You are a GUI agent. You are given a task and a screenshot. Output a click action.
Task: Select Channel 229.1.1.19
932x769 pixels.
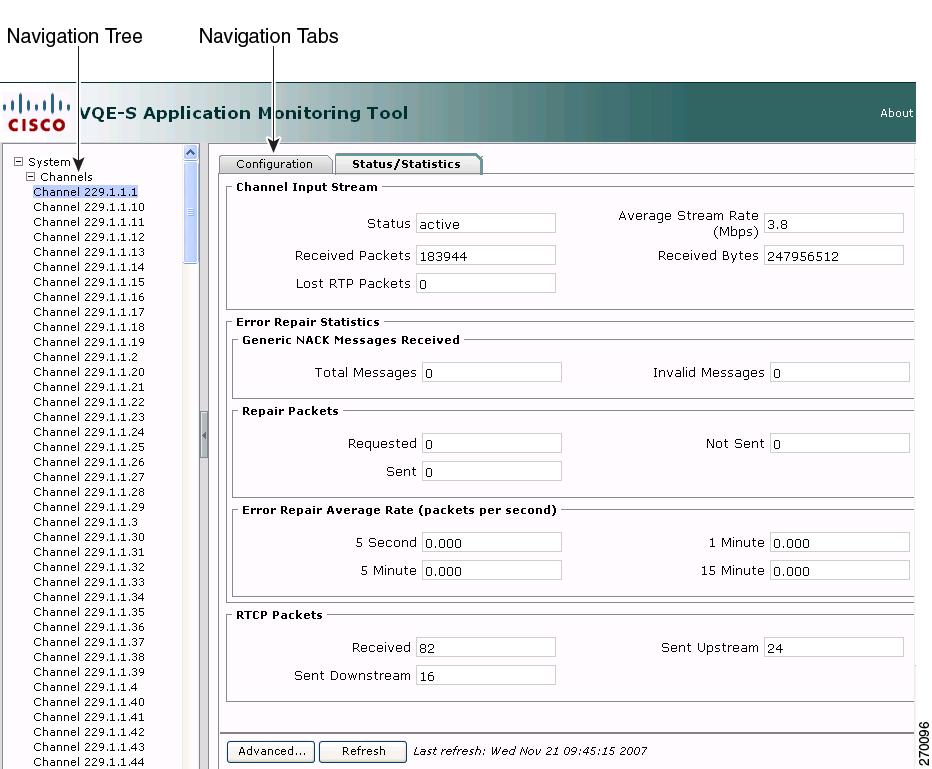pos(89,342)
